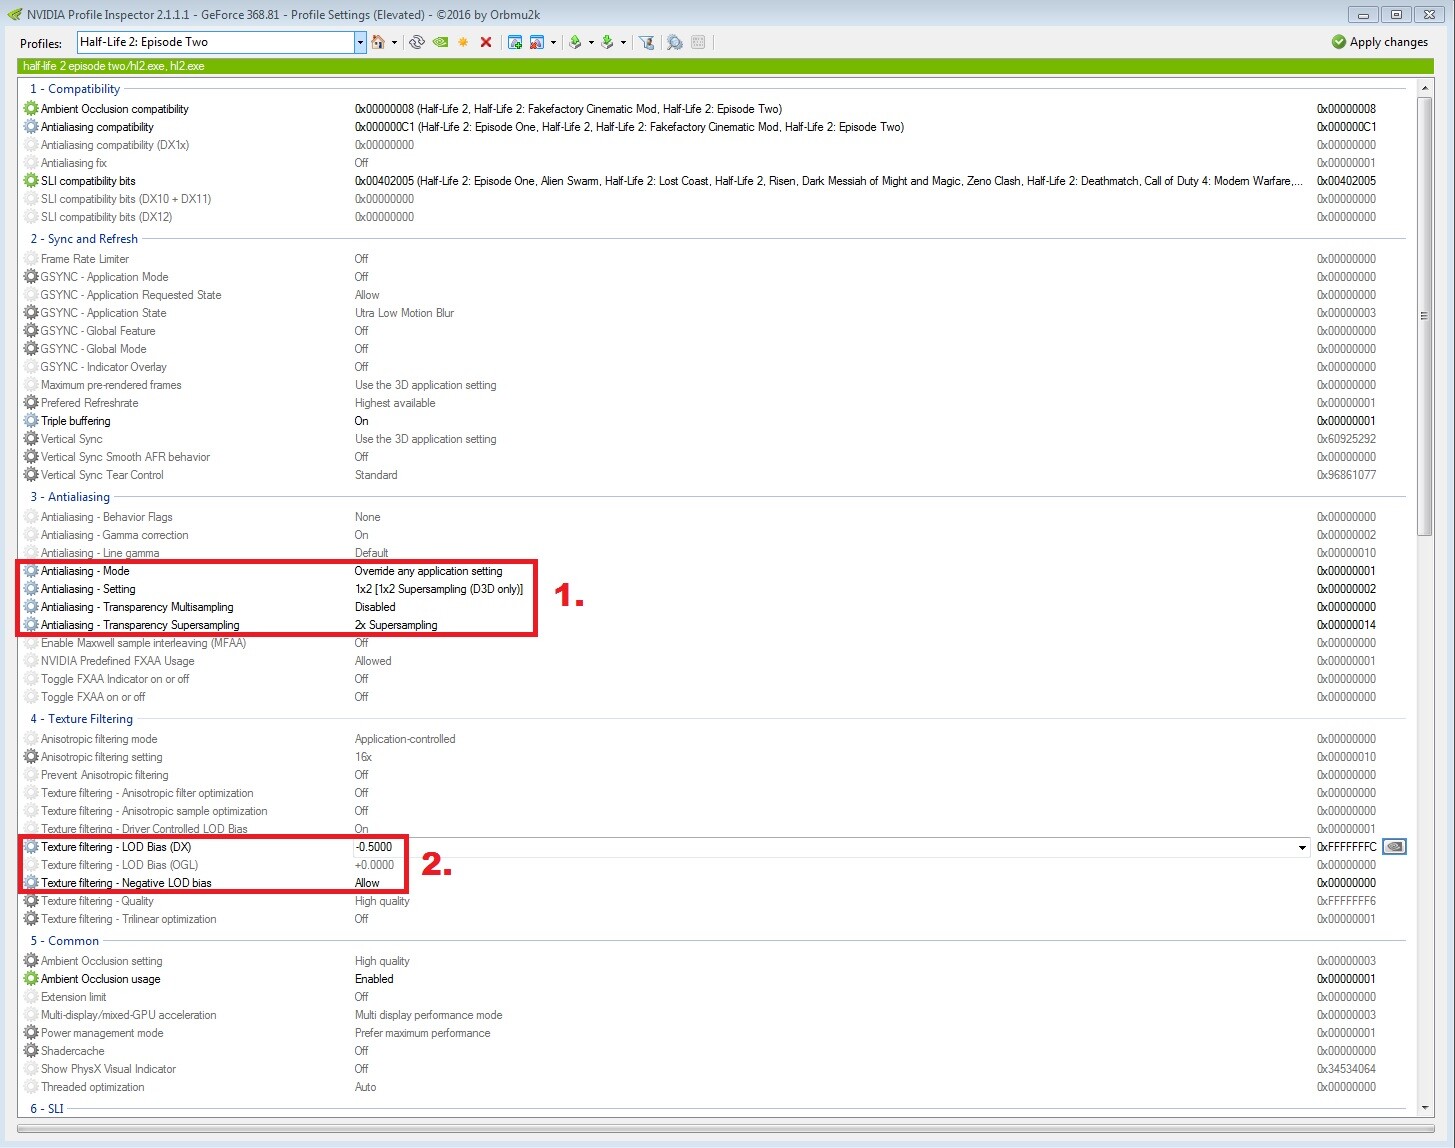
Task: Open the LOD Bias (DX) value dropdown
Action: (1302, 847)
